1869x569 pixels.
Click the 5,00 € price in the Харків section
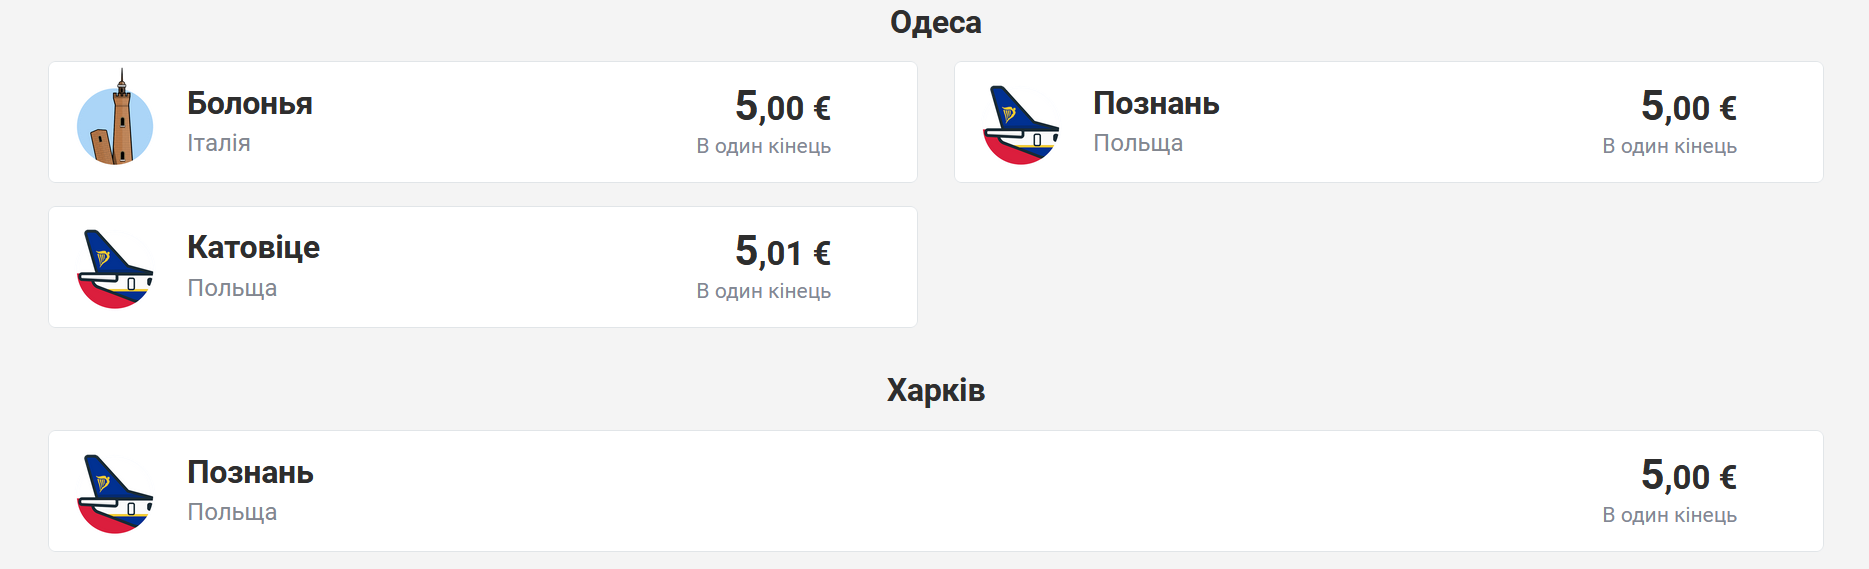coord(1689,476)
